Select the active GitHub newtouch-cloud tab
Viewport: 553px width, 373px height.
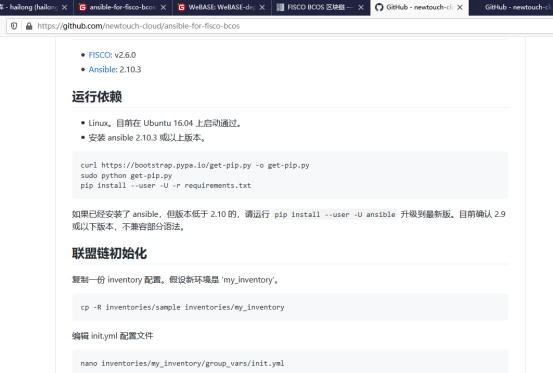click(x=419, y=7)
